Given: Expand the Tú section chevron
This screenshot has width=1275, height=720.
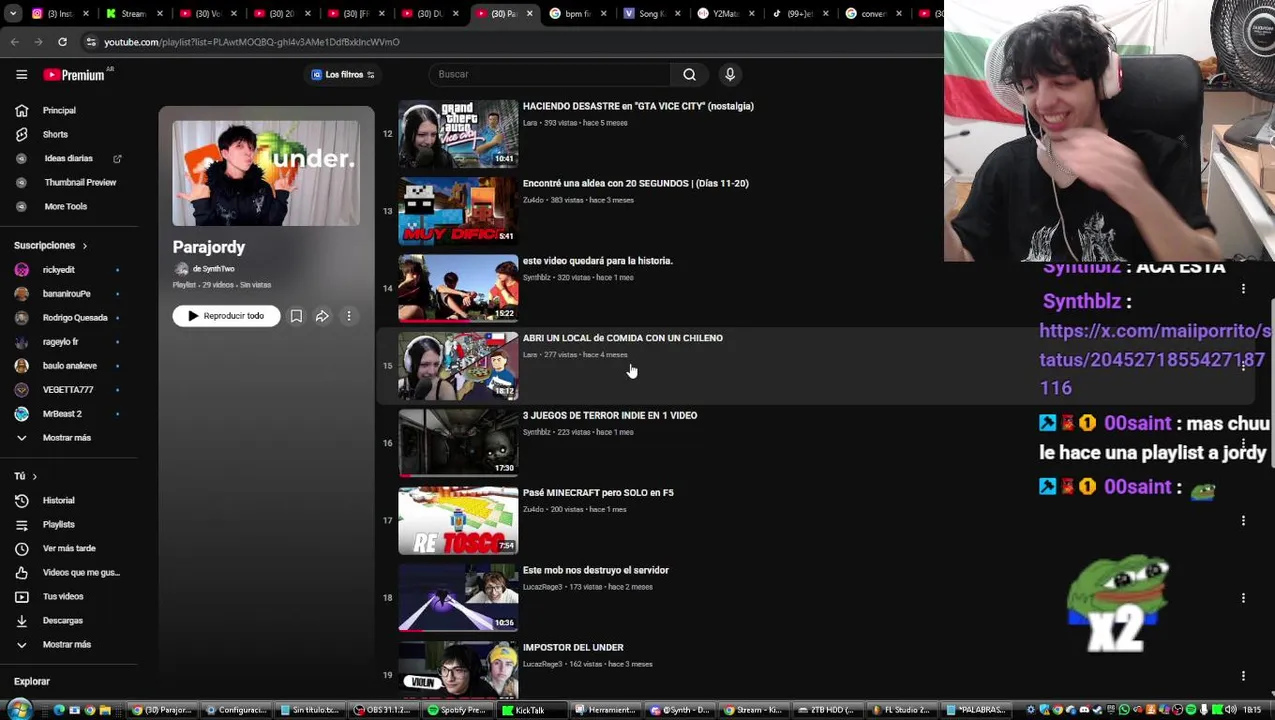Looking at the screenshot, I should pos(34,476).
